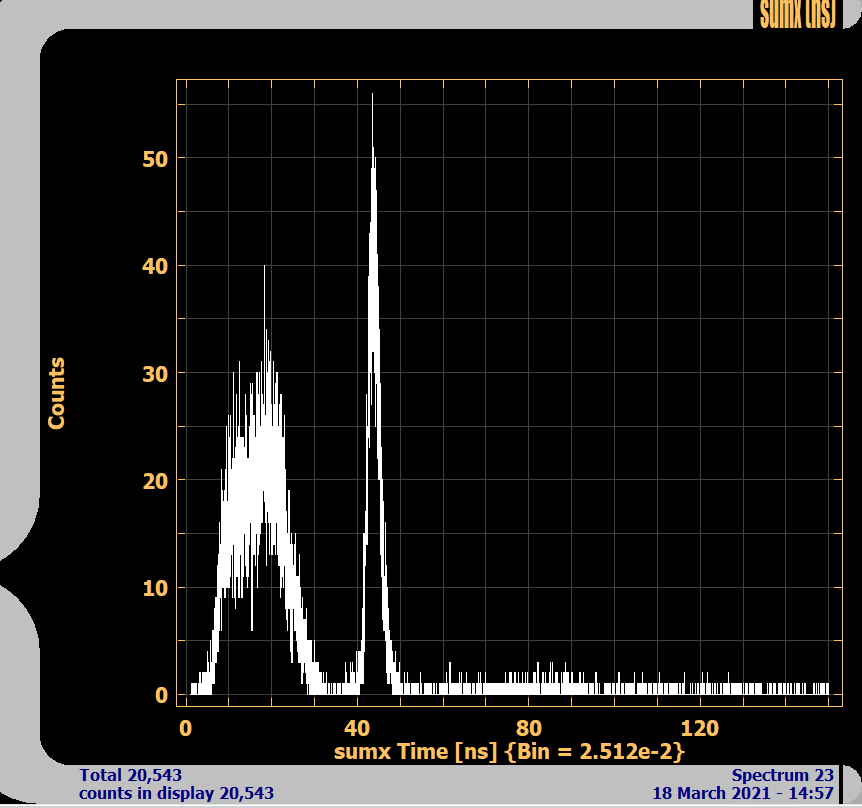Click the y-axis tick label 40
Screen dimensions: 862x808
(x=155, y=267)
